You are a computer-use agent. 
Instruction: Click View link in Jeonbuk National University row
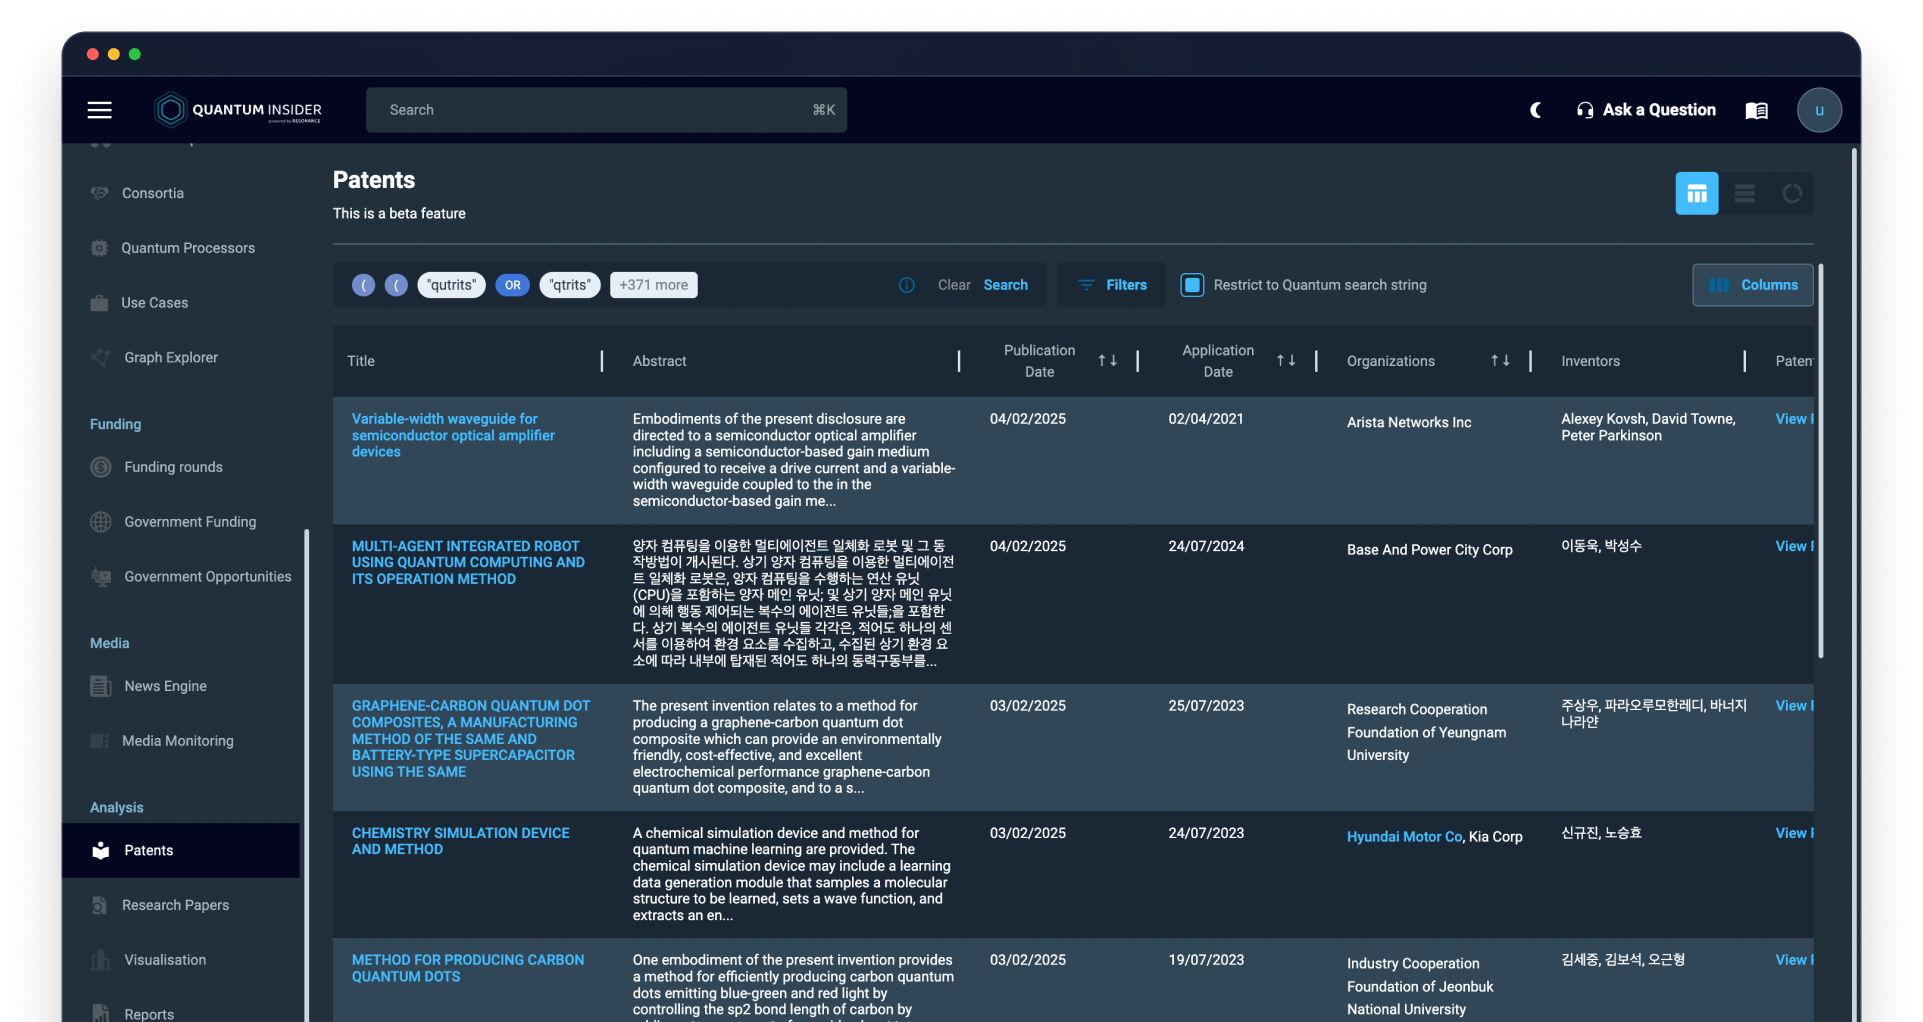pyautogui.click(x=1794, y=960)
